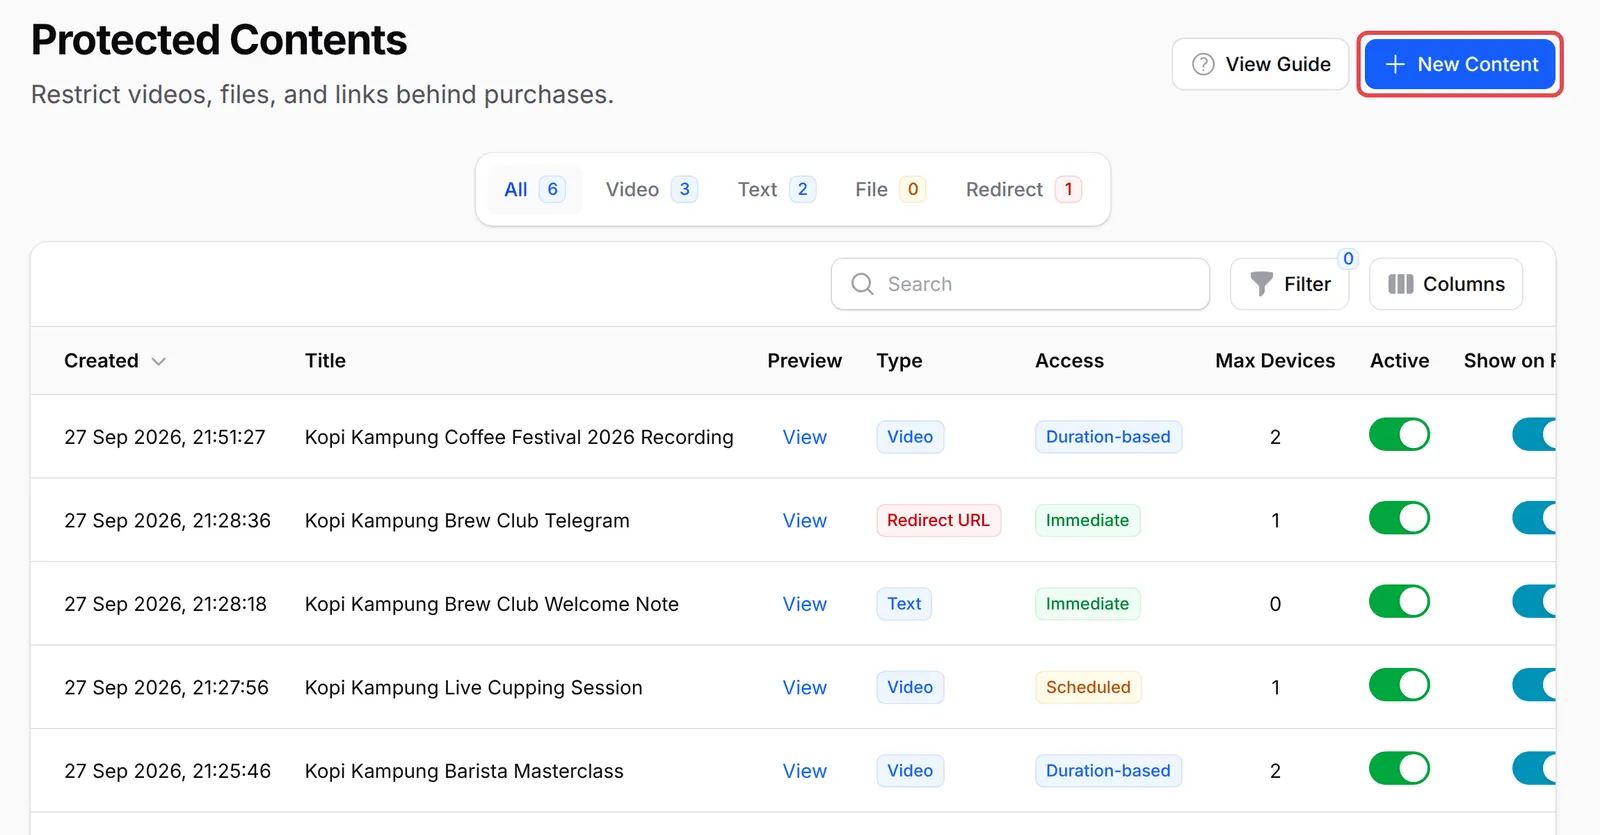Open View preview for Live Cupping Session
The height and width of the screenshot is (835, 1600).
(x=804, y=688)
